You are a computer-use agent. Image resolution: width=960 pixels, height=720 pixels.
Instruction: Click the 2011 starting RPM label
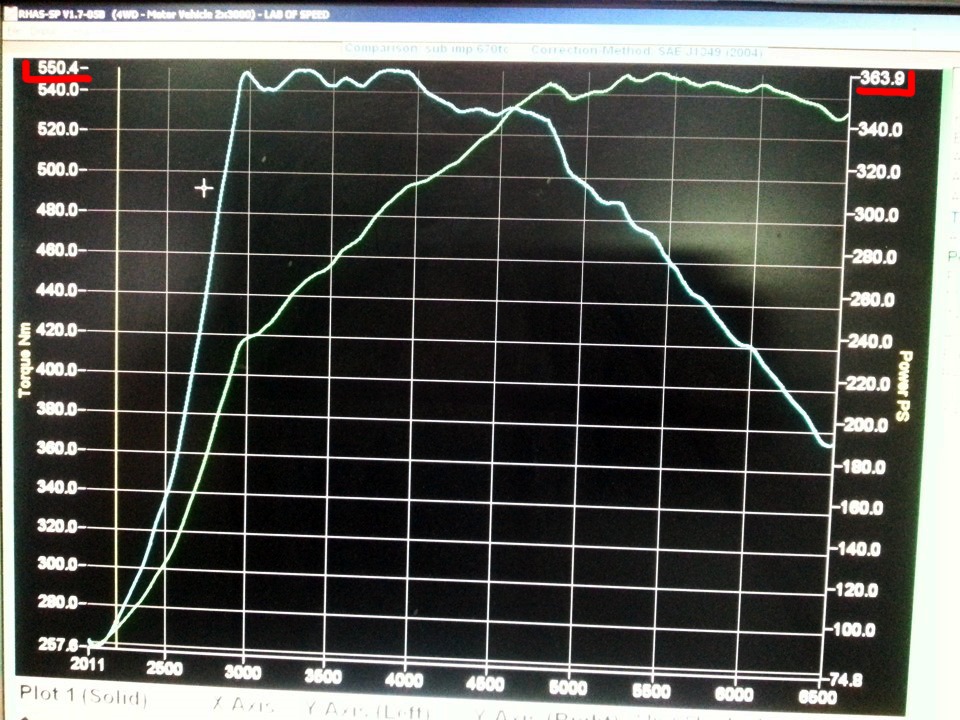88,664
